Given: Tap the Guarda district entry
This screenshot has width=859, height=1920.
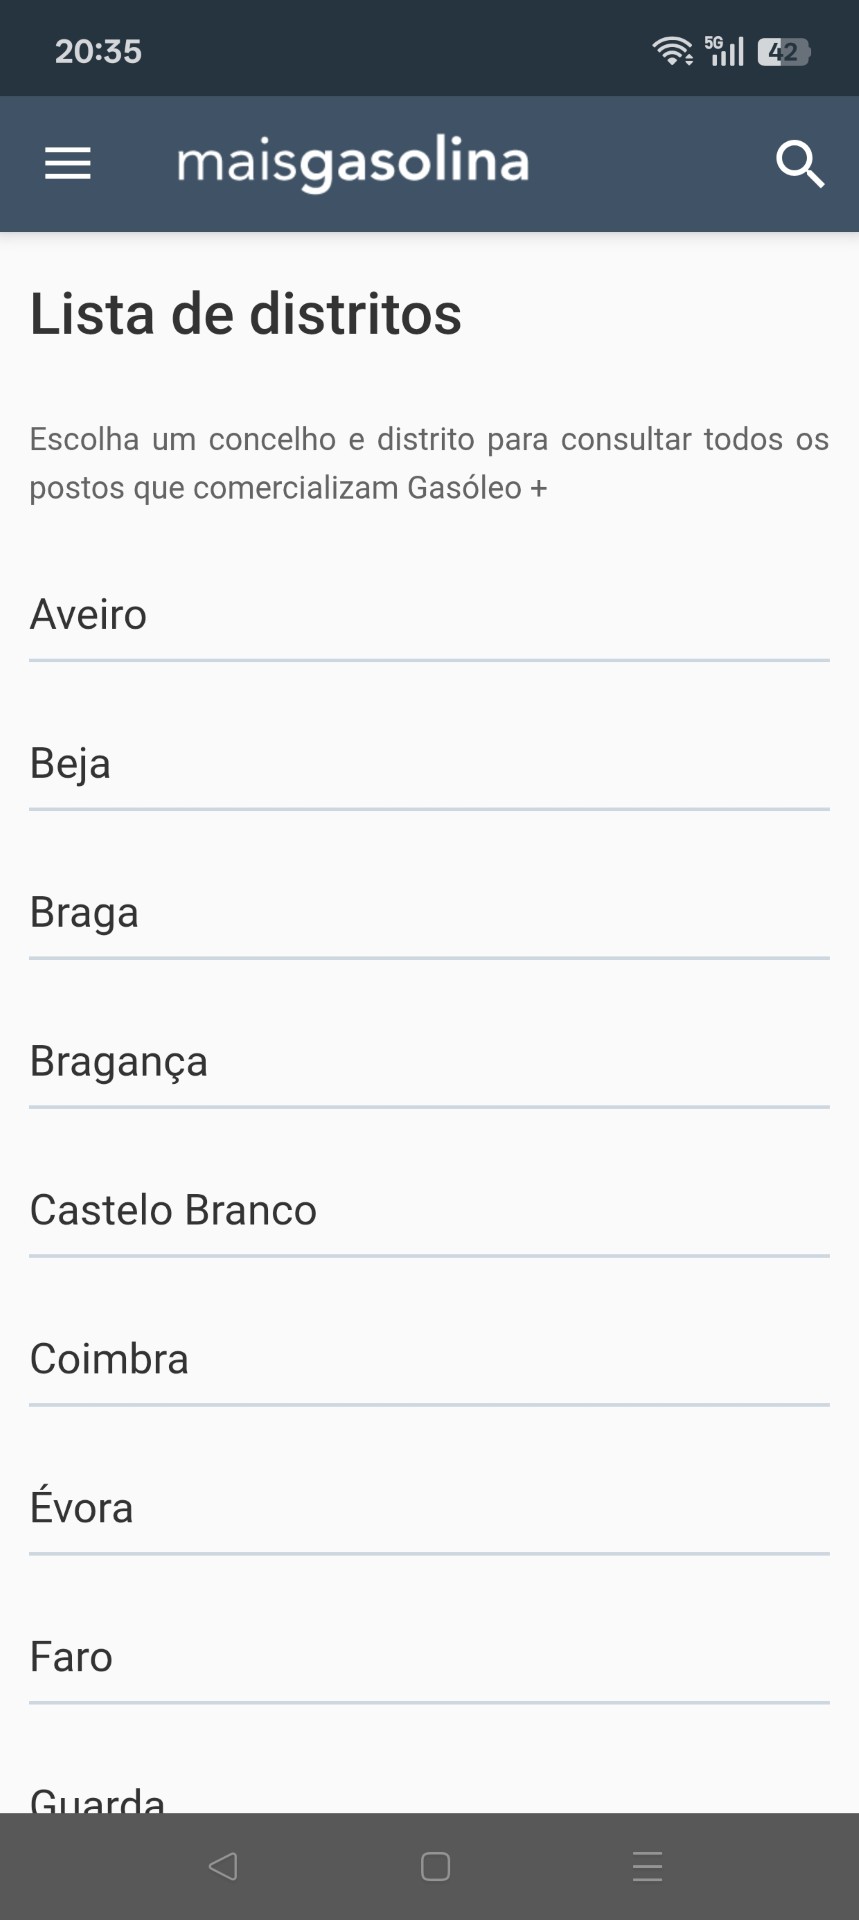Looking at the screenshot, I should pyautogui.click(x=97, y=1800).
